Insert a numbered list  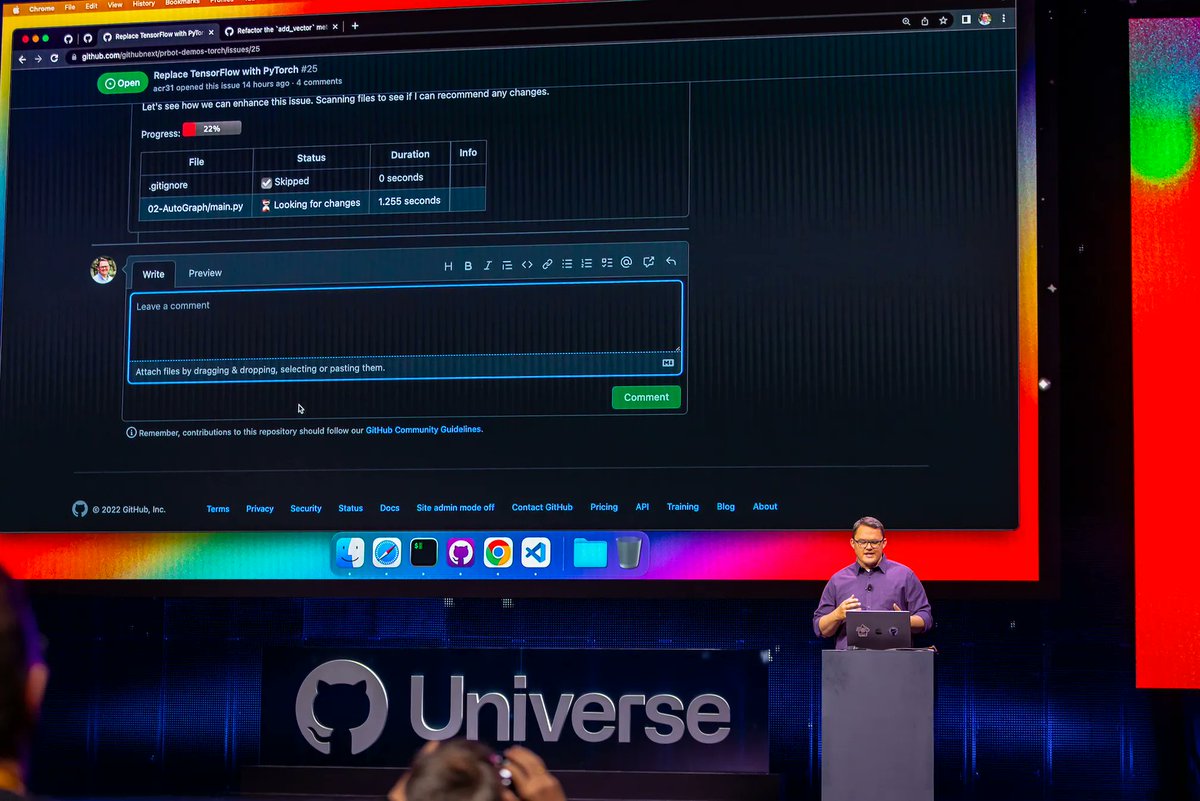click(587, 264)
